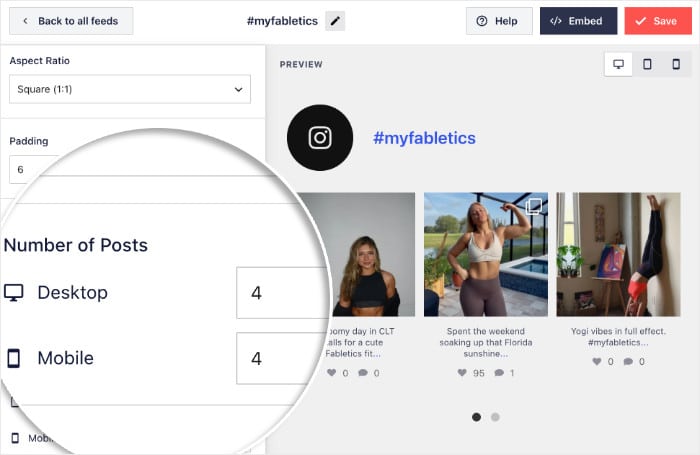Image resolution: width=700 pixels, height=455 pixels.
Task: Select the first carousel pagination dot
Action: point(476,417)
